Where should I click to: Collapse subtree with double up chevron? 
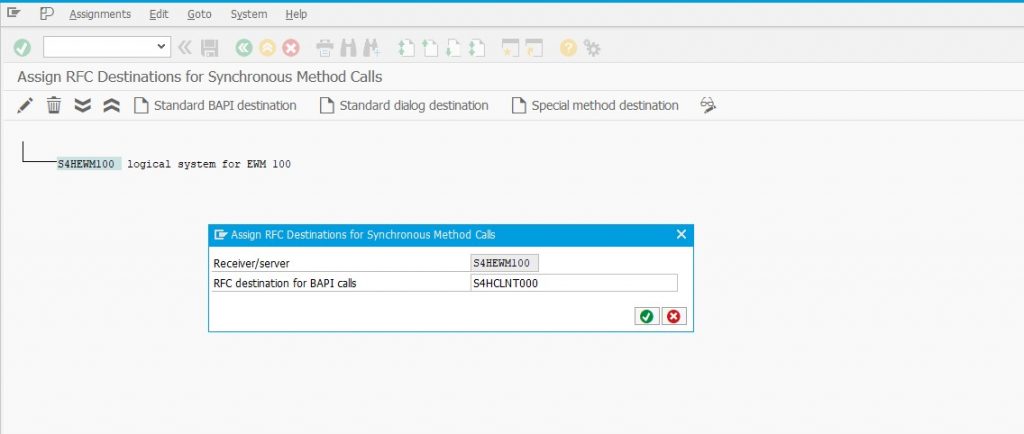pyautogui.click(x=111, y=105)
